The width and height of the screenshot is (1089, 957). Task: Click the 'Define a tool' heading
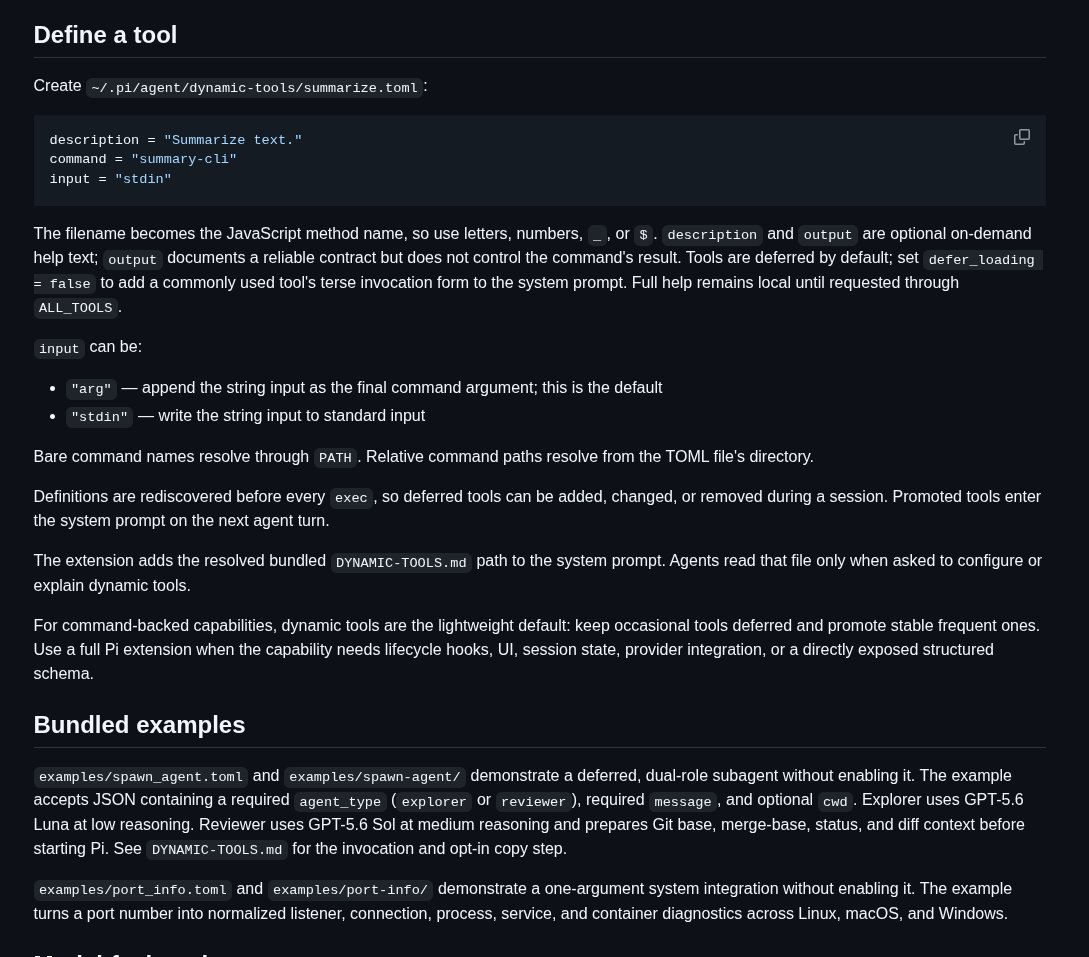click(x=105, y=35)
